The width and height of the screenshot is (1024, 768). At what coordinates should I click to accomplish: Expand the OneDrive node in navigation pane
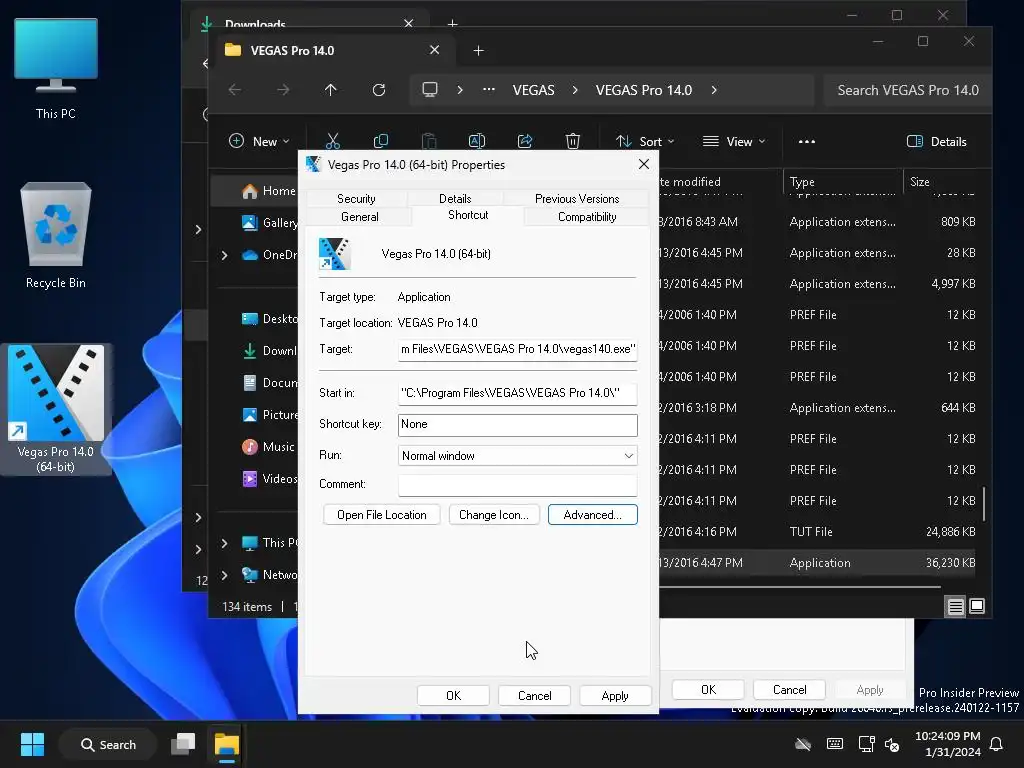point(225,255)
